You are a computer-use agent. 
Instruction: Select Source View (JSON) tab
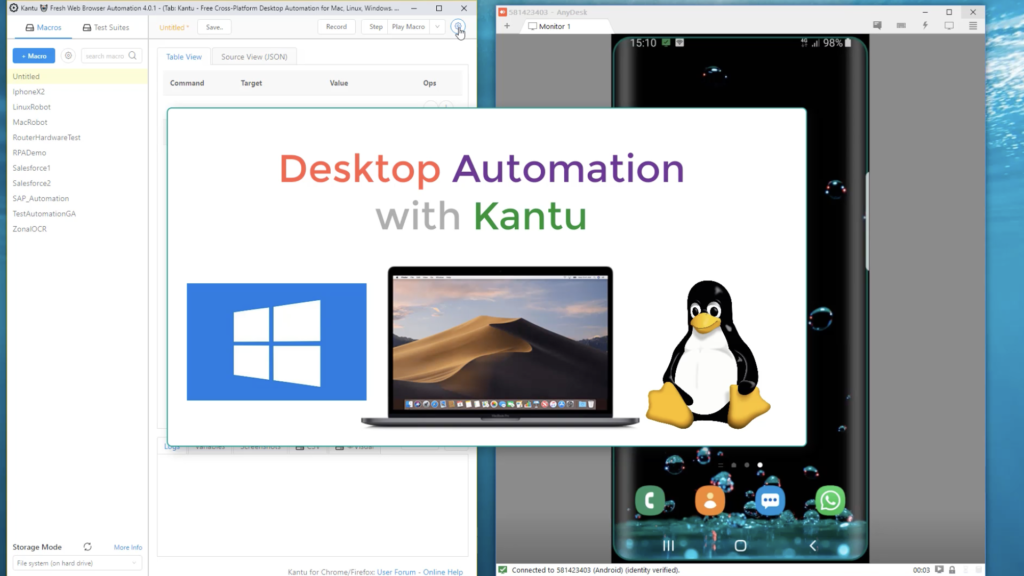tap(254, 57)
